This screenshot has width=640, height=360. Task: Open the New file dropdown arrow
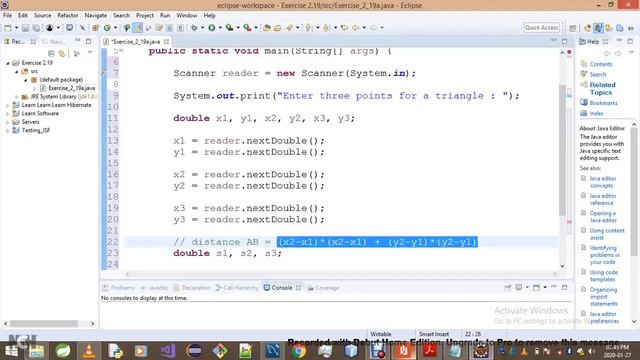tap(16, 28)
